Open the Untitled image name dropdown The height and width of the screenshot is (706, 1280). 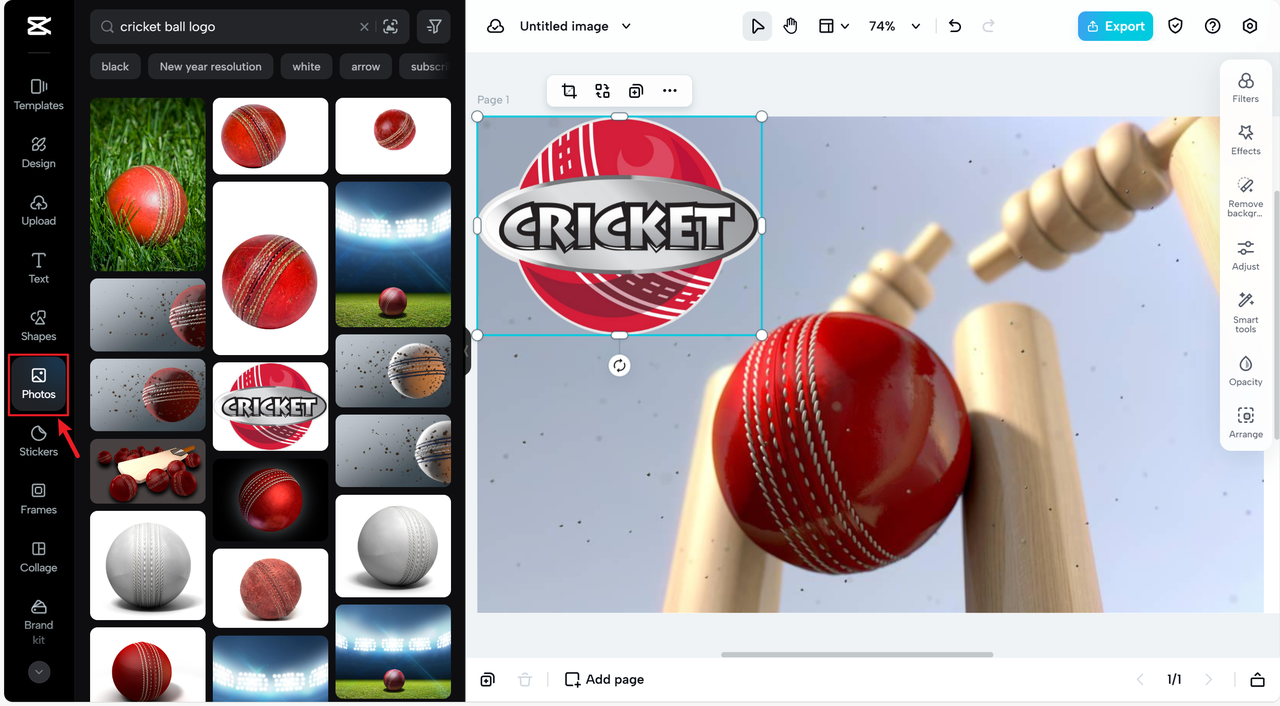click(575, 27)
